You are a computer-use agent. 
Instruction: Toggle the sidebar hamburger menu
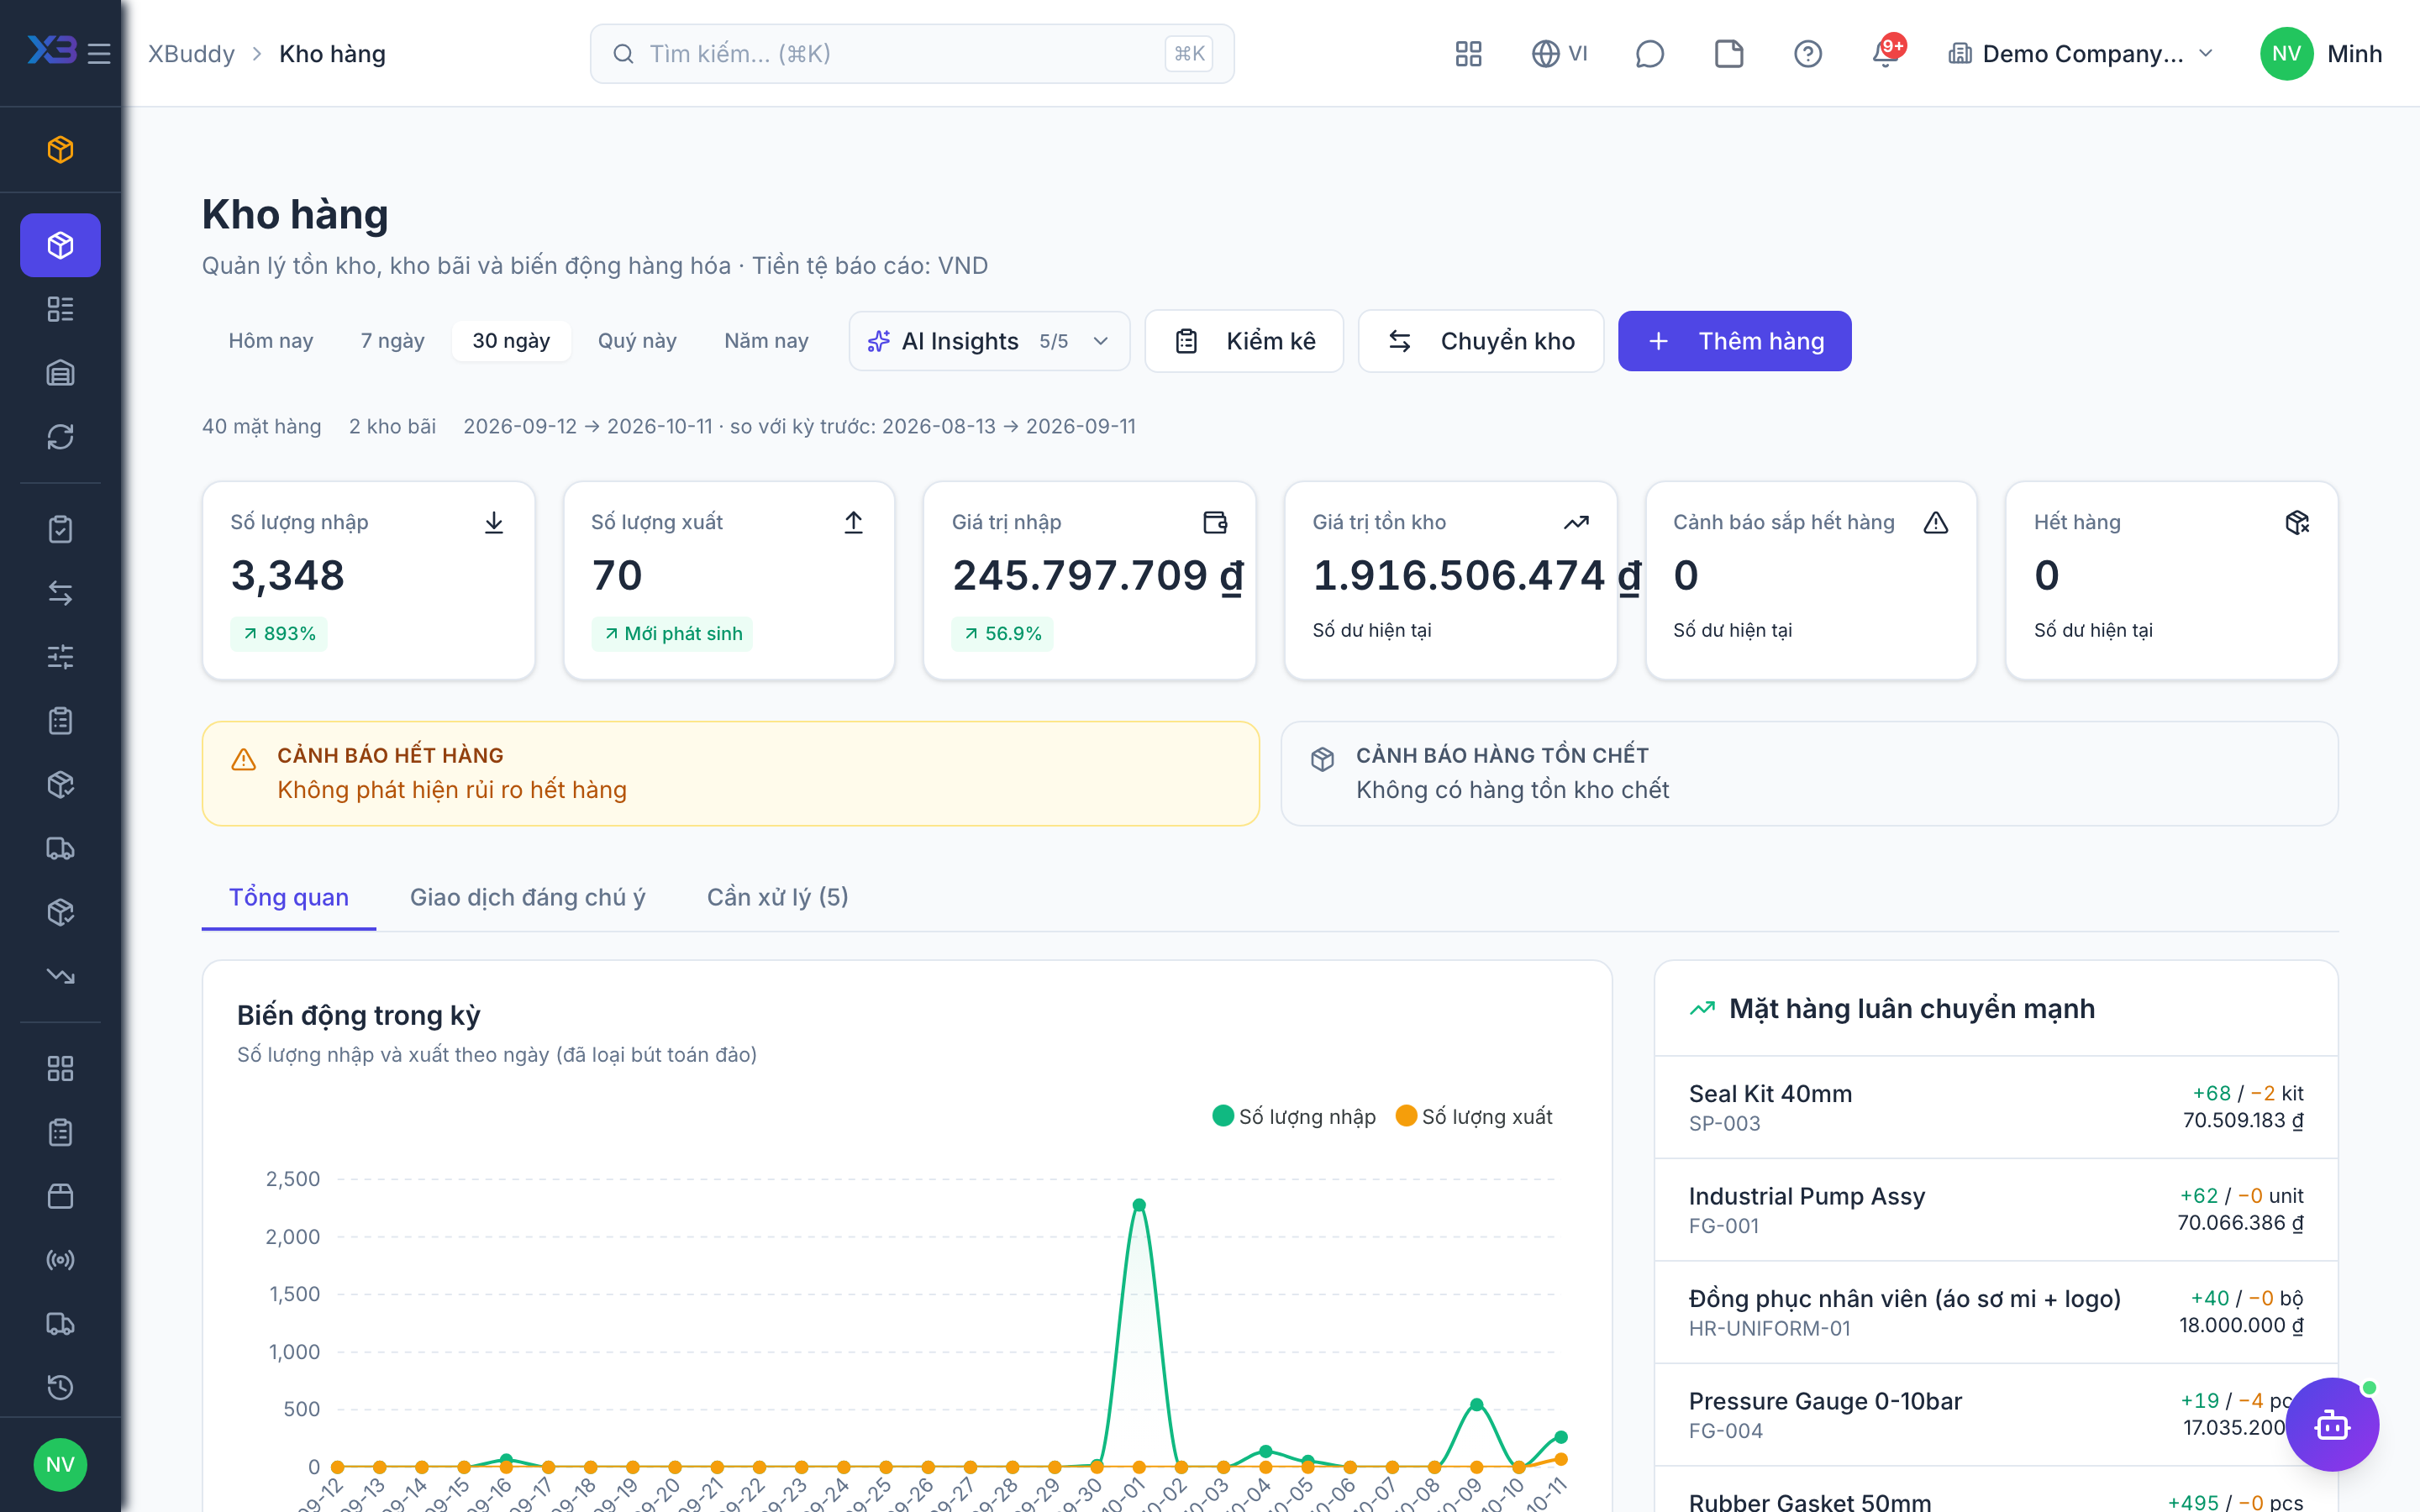click(99, 54)
